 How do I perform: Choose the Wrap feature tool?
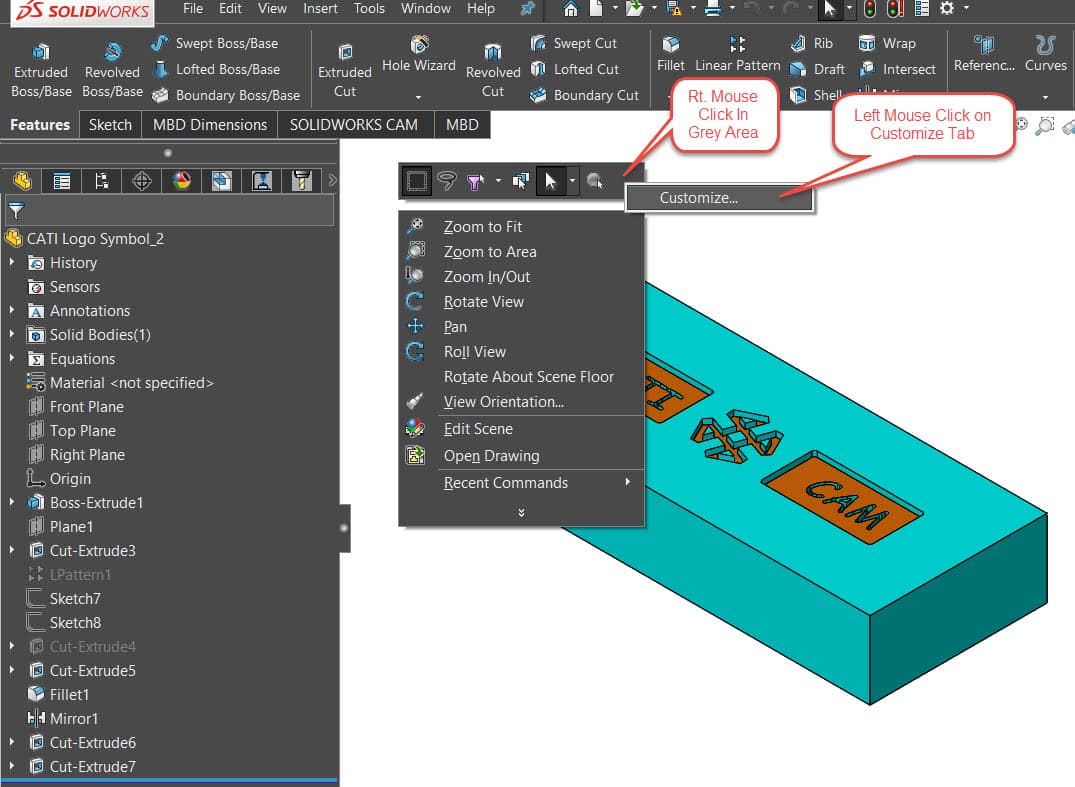886,43
